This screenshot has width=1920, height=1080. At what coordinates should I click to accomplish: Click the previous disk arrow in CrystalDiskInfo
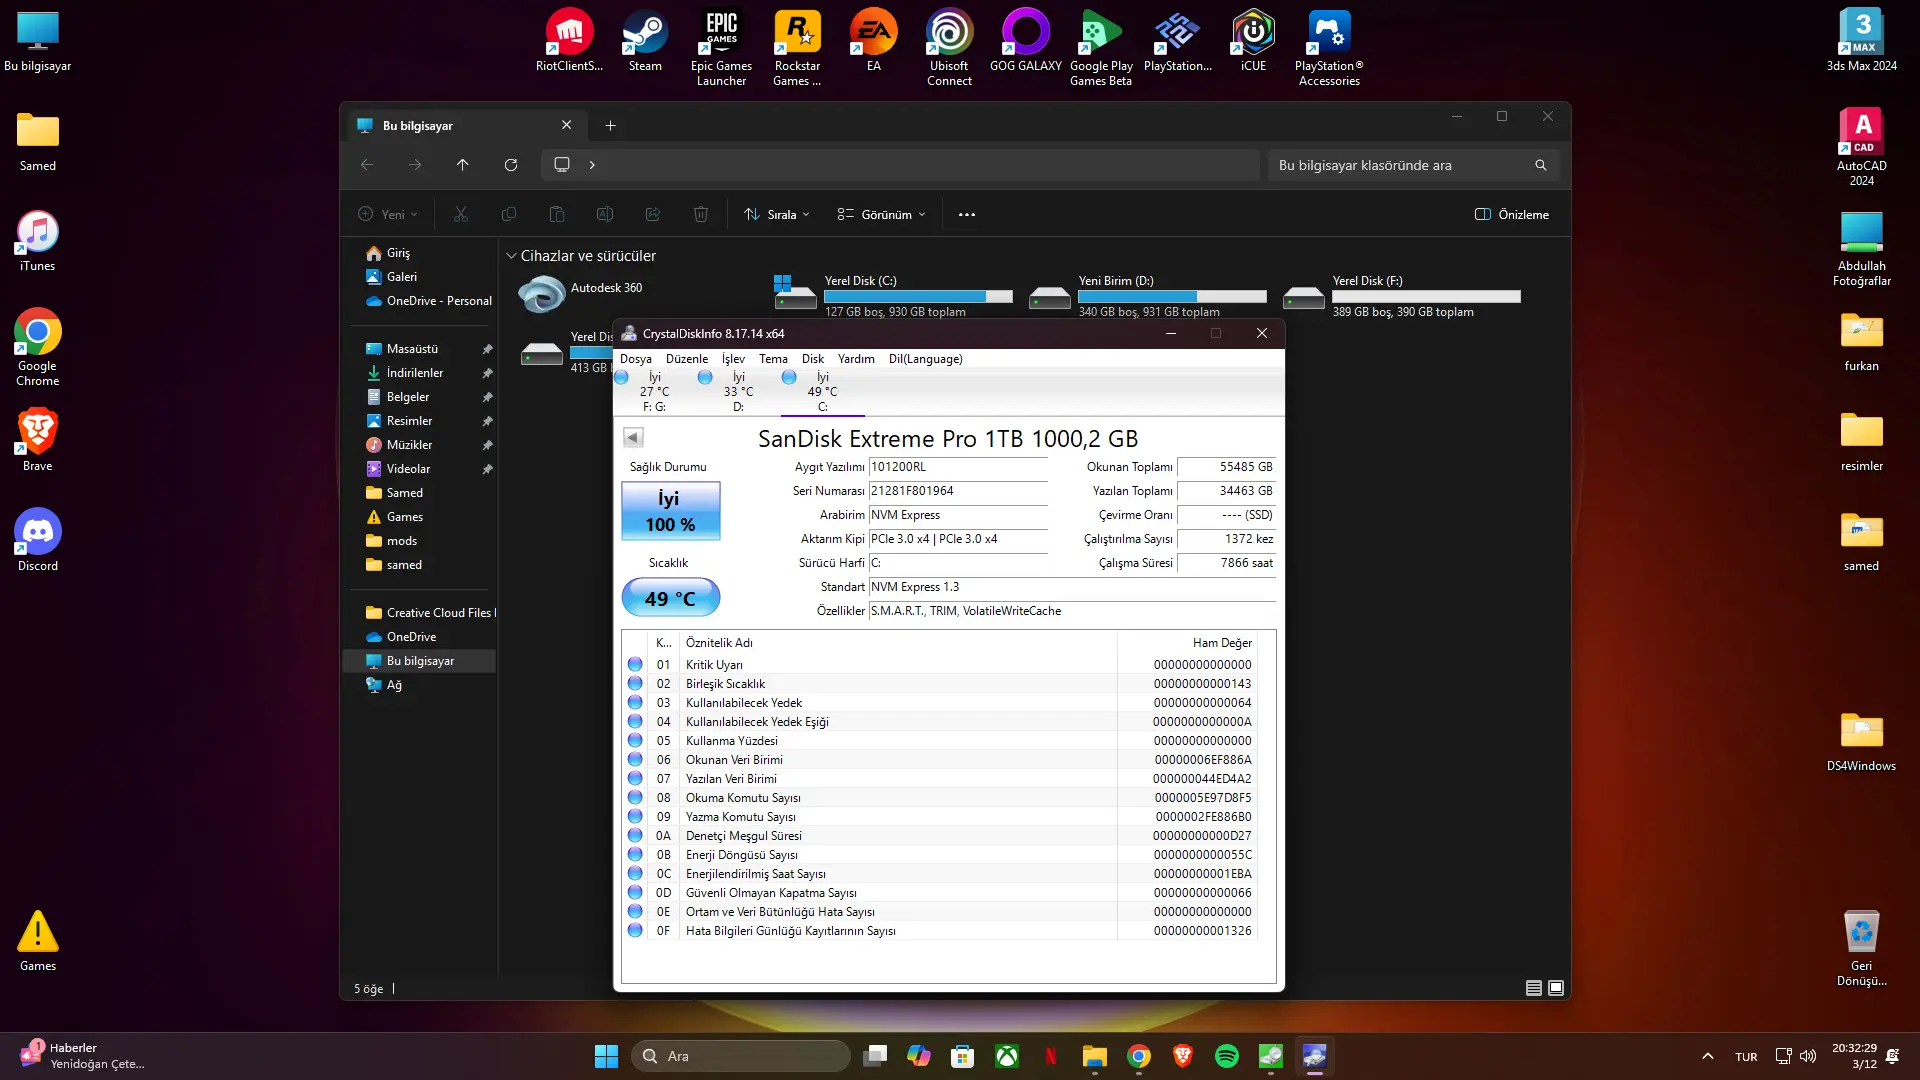coord(633,437)
